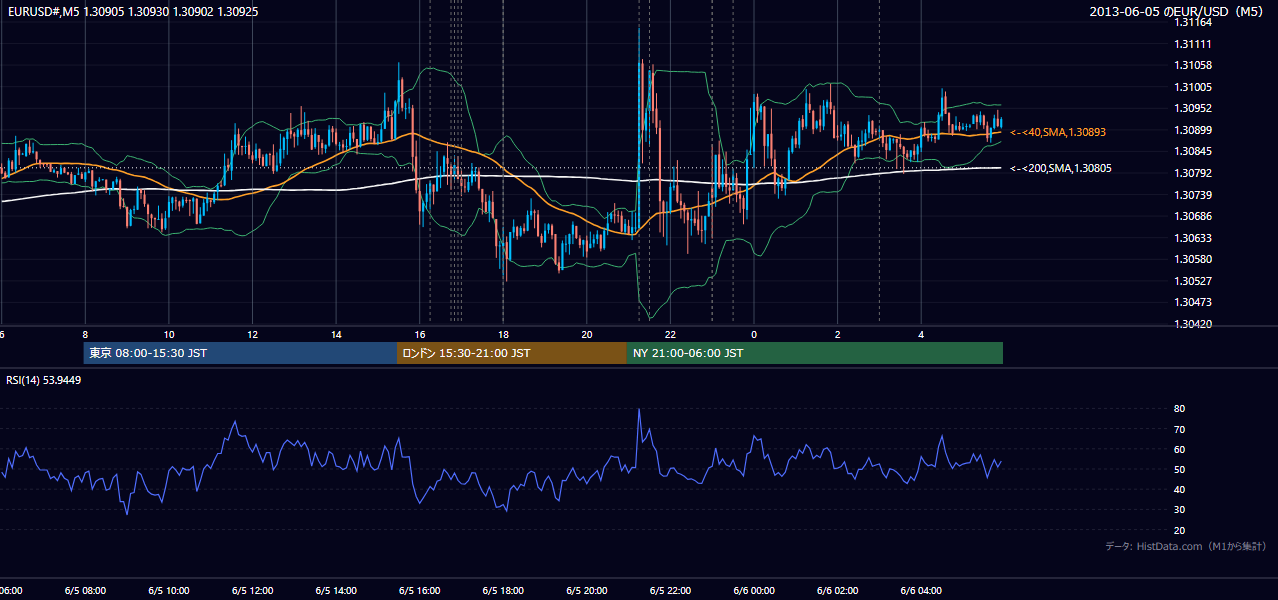Click price axis value 1.30527
This screenshot has width=1278, height=600.
(x=1194, y=281)
